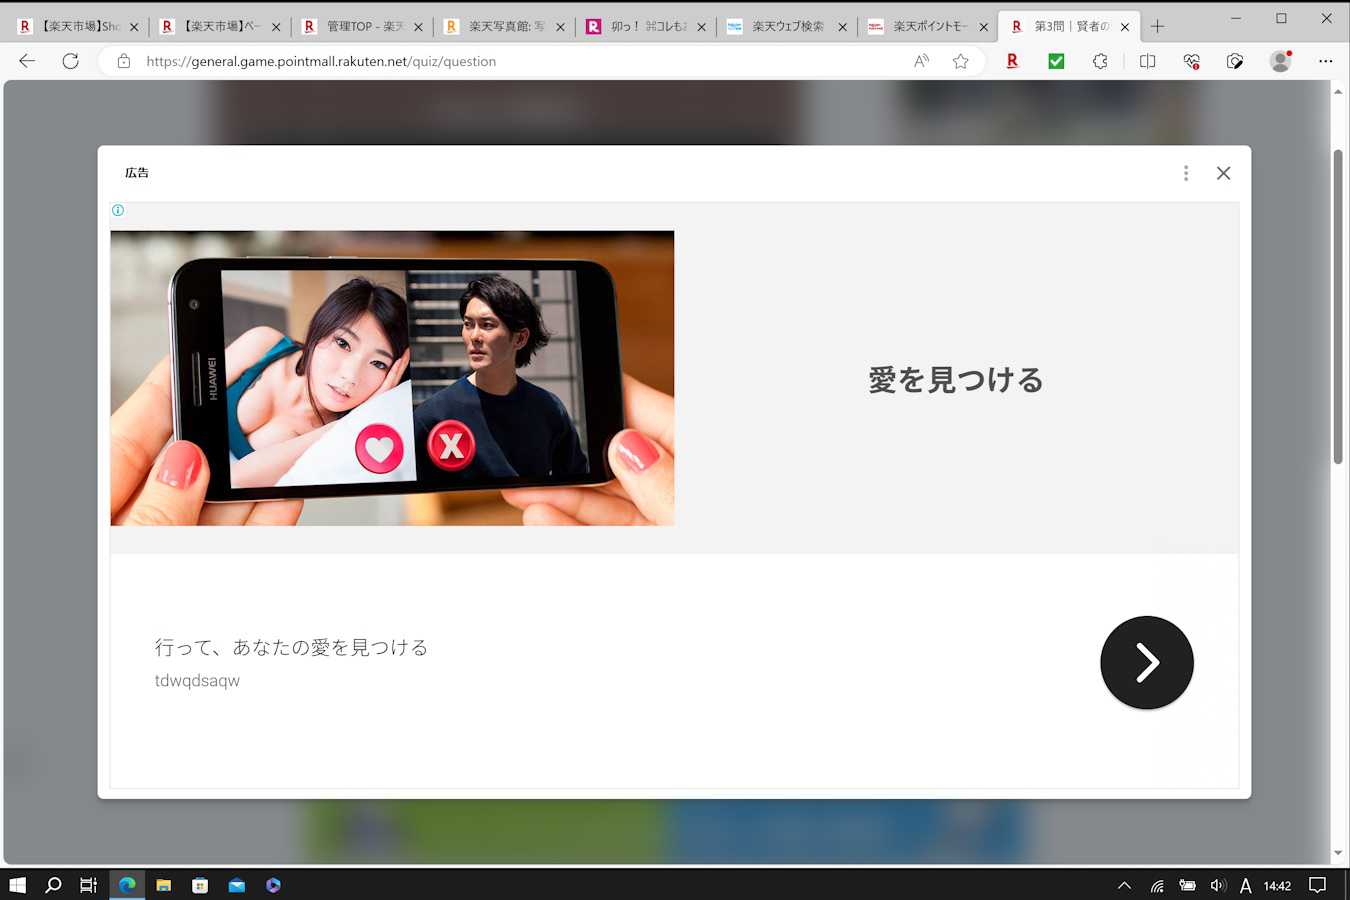Open the Rakuten extension icon in toolbar
The image size is (1350, 900).
[1012, 61]
